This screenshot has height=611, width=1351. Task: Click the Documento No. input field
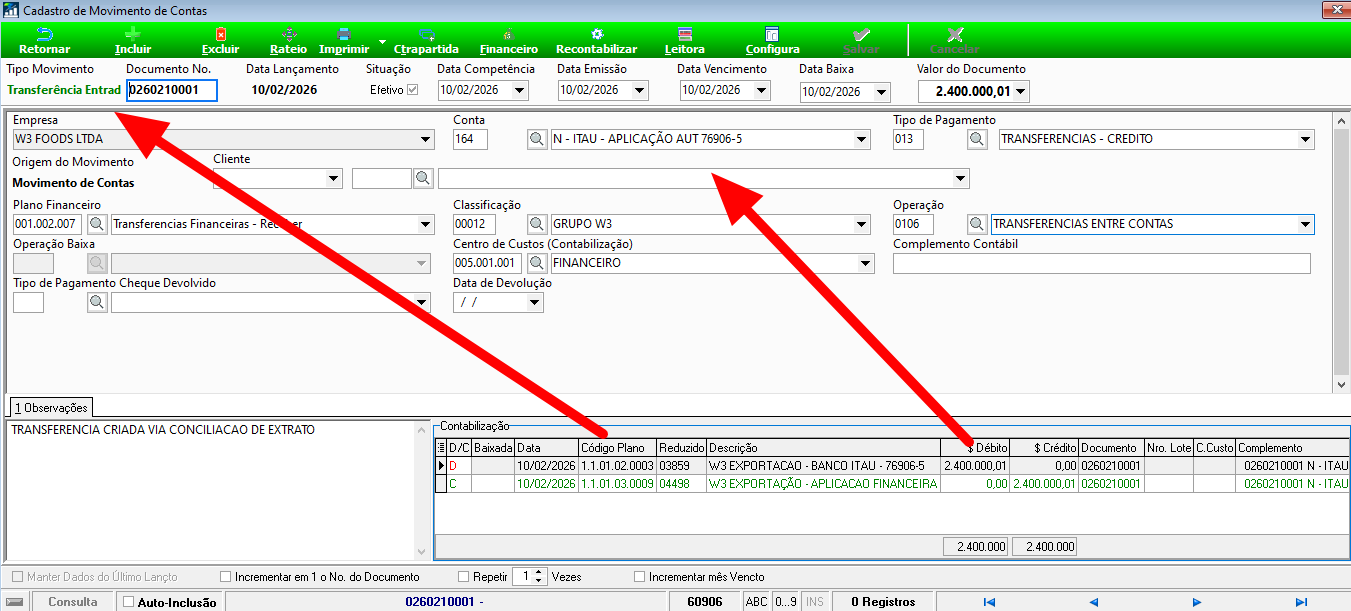[171, 90]
